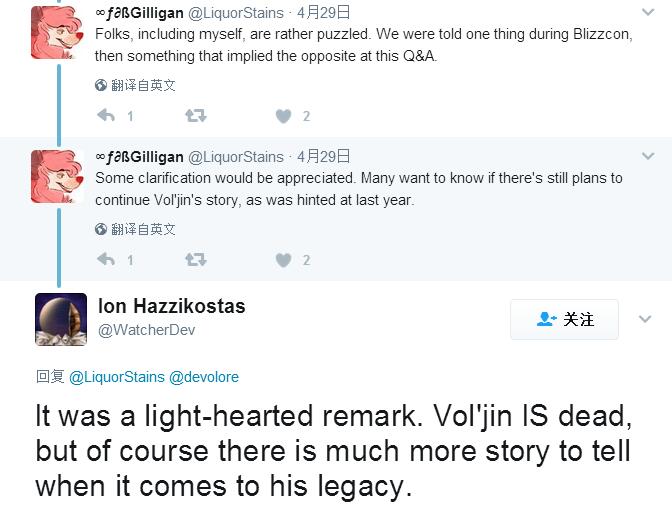Click globe icon on first tweet translation
The image size is (672, 511).
coord(101,86)
